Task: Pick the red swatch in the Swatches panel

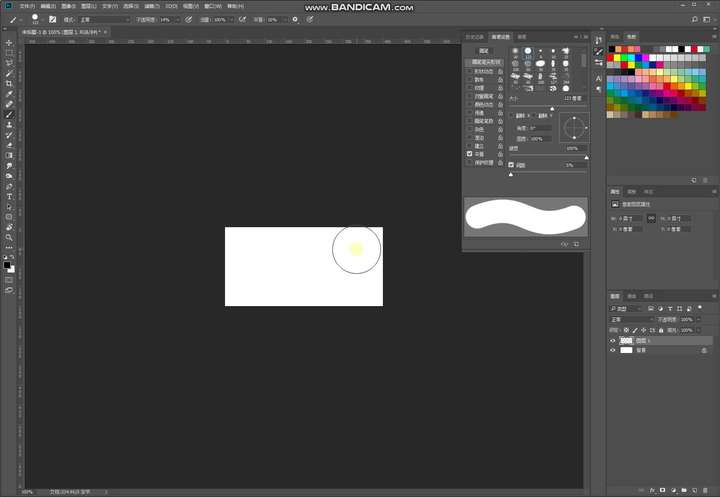Action: click(610, 58)
